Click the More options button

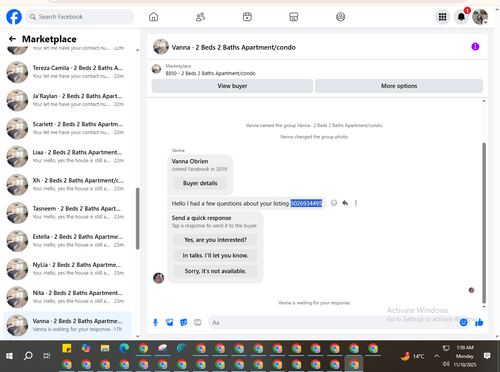[x=399, y=86]
